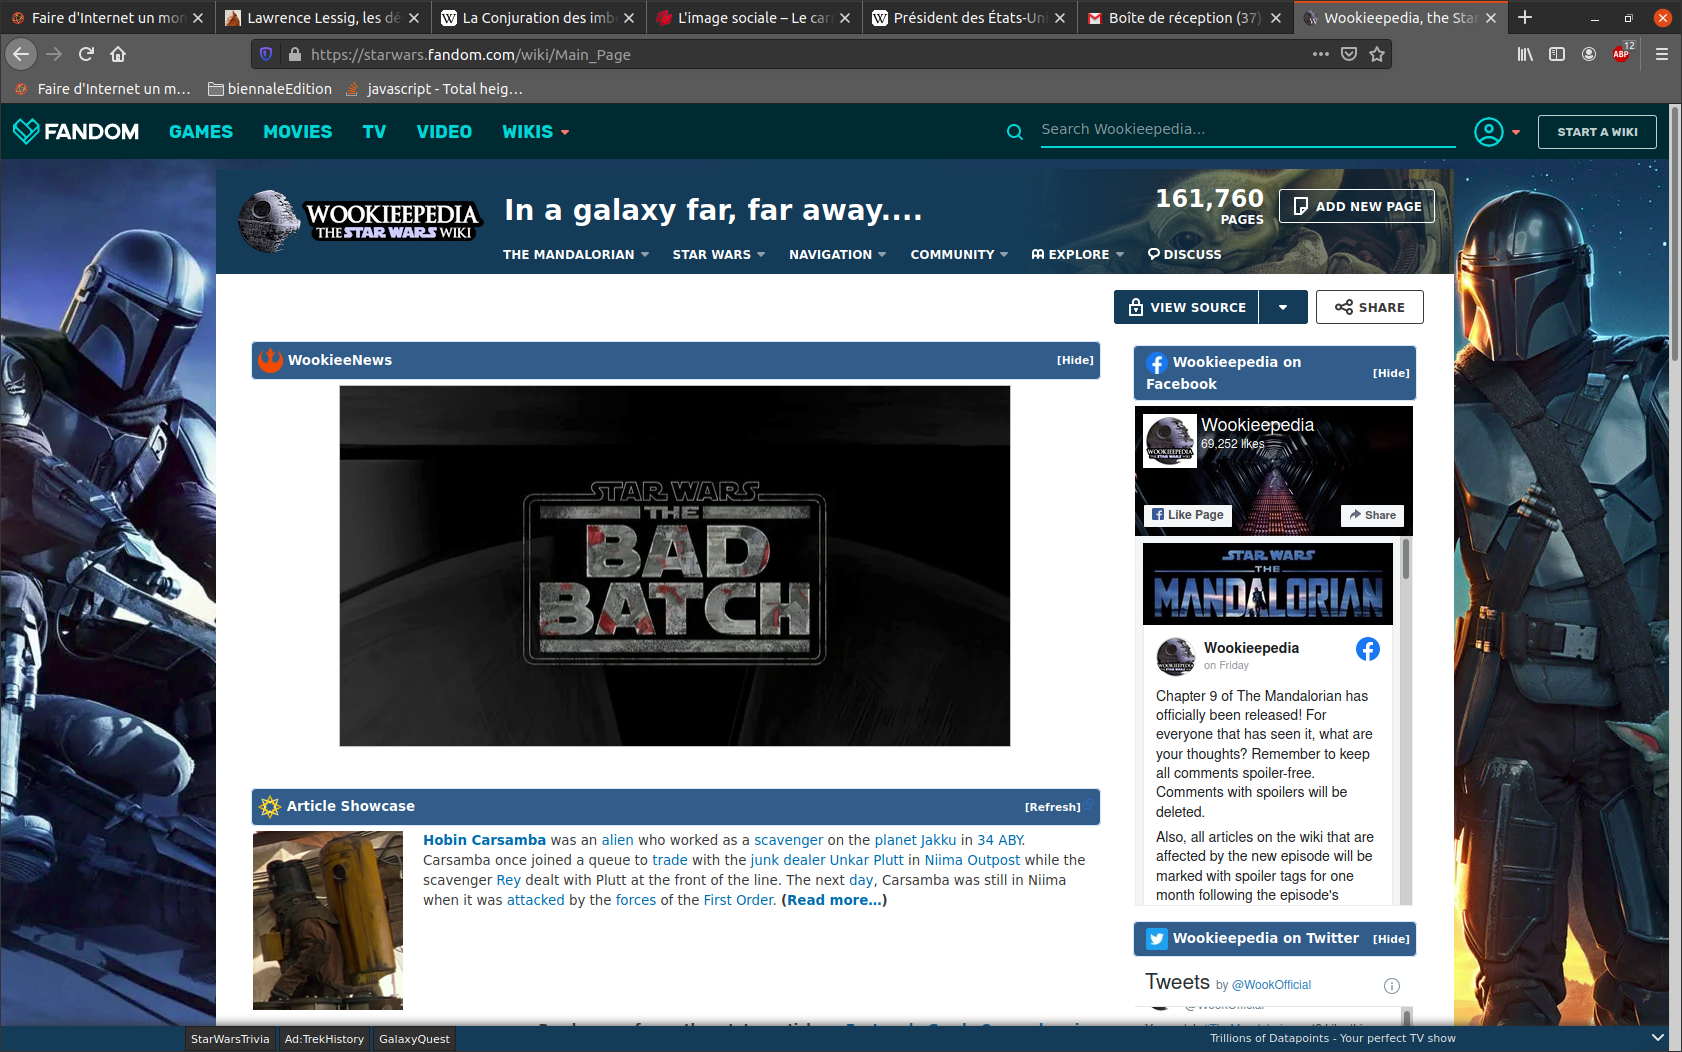
Task: Open the 'biennaleEdition' bookmark folder
Action: pos(270,89)
